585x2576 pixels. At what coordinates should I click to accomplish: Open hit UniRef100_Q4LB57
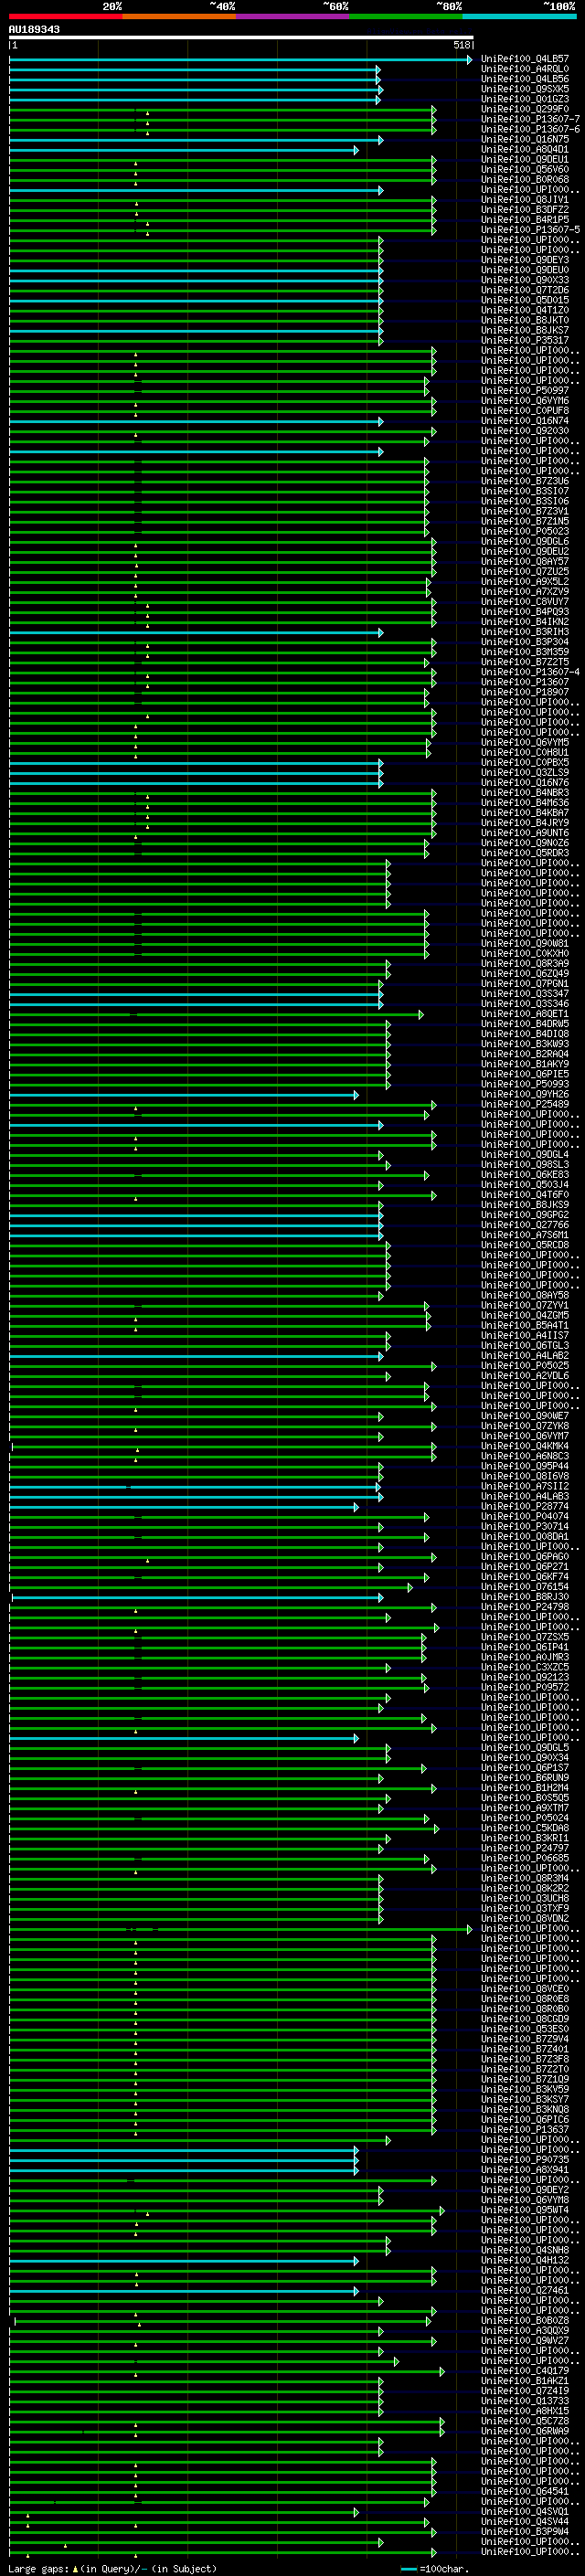[525, 59]
